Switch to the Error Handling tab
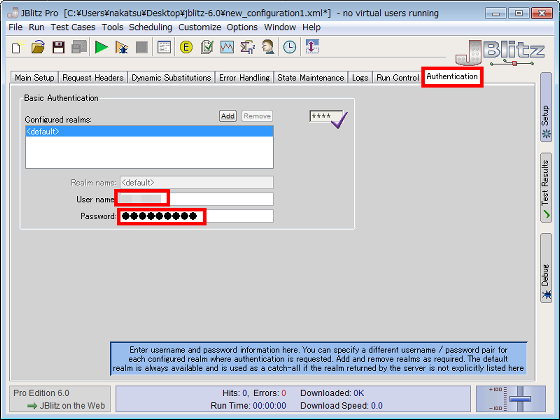The width and height of the screenshot is (560, 420). (244, 78)
